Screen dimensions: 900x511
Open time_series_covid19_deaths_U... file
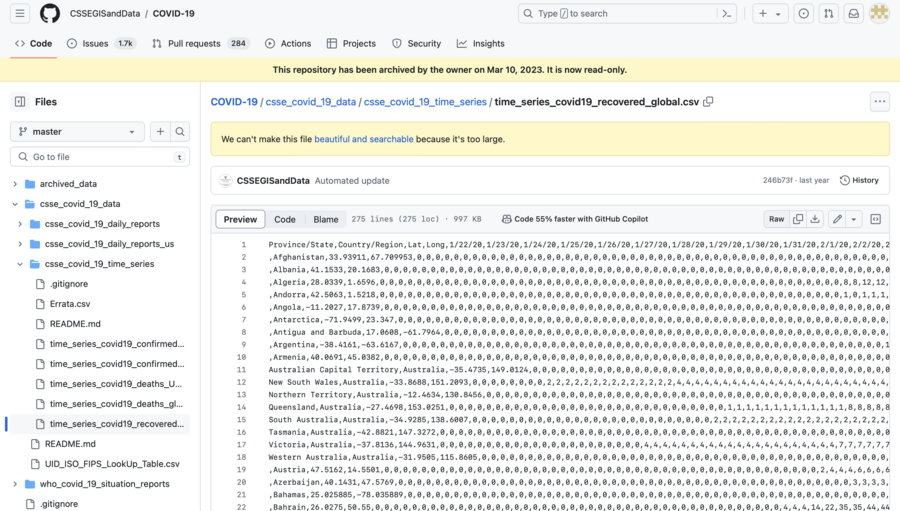[116, 384]
